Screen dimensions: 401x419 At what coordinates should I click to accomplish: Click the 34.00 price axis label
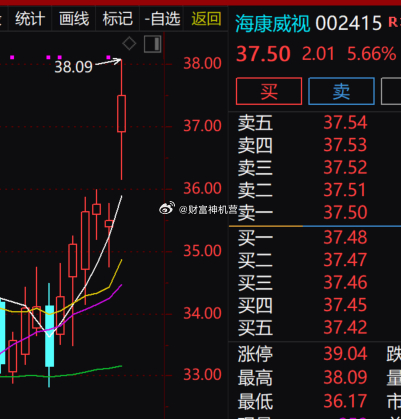click(202, 313)
